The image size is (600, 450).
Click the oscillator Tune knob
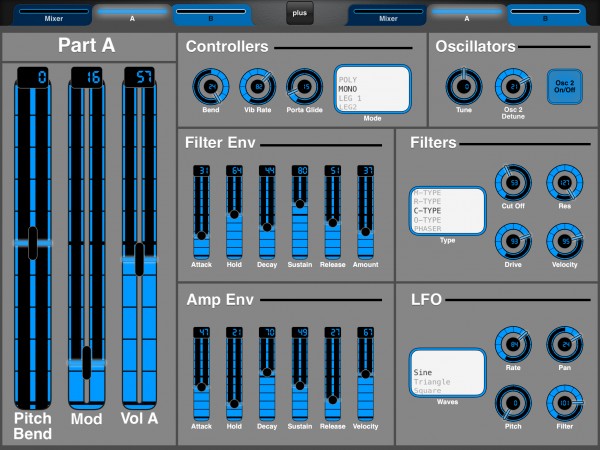click(x=464, y=86)
